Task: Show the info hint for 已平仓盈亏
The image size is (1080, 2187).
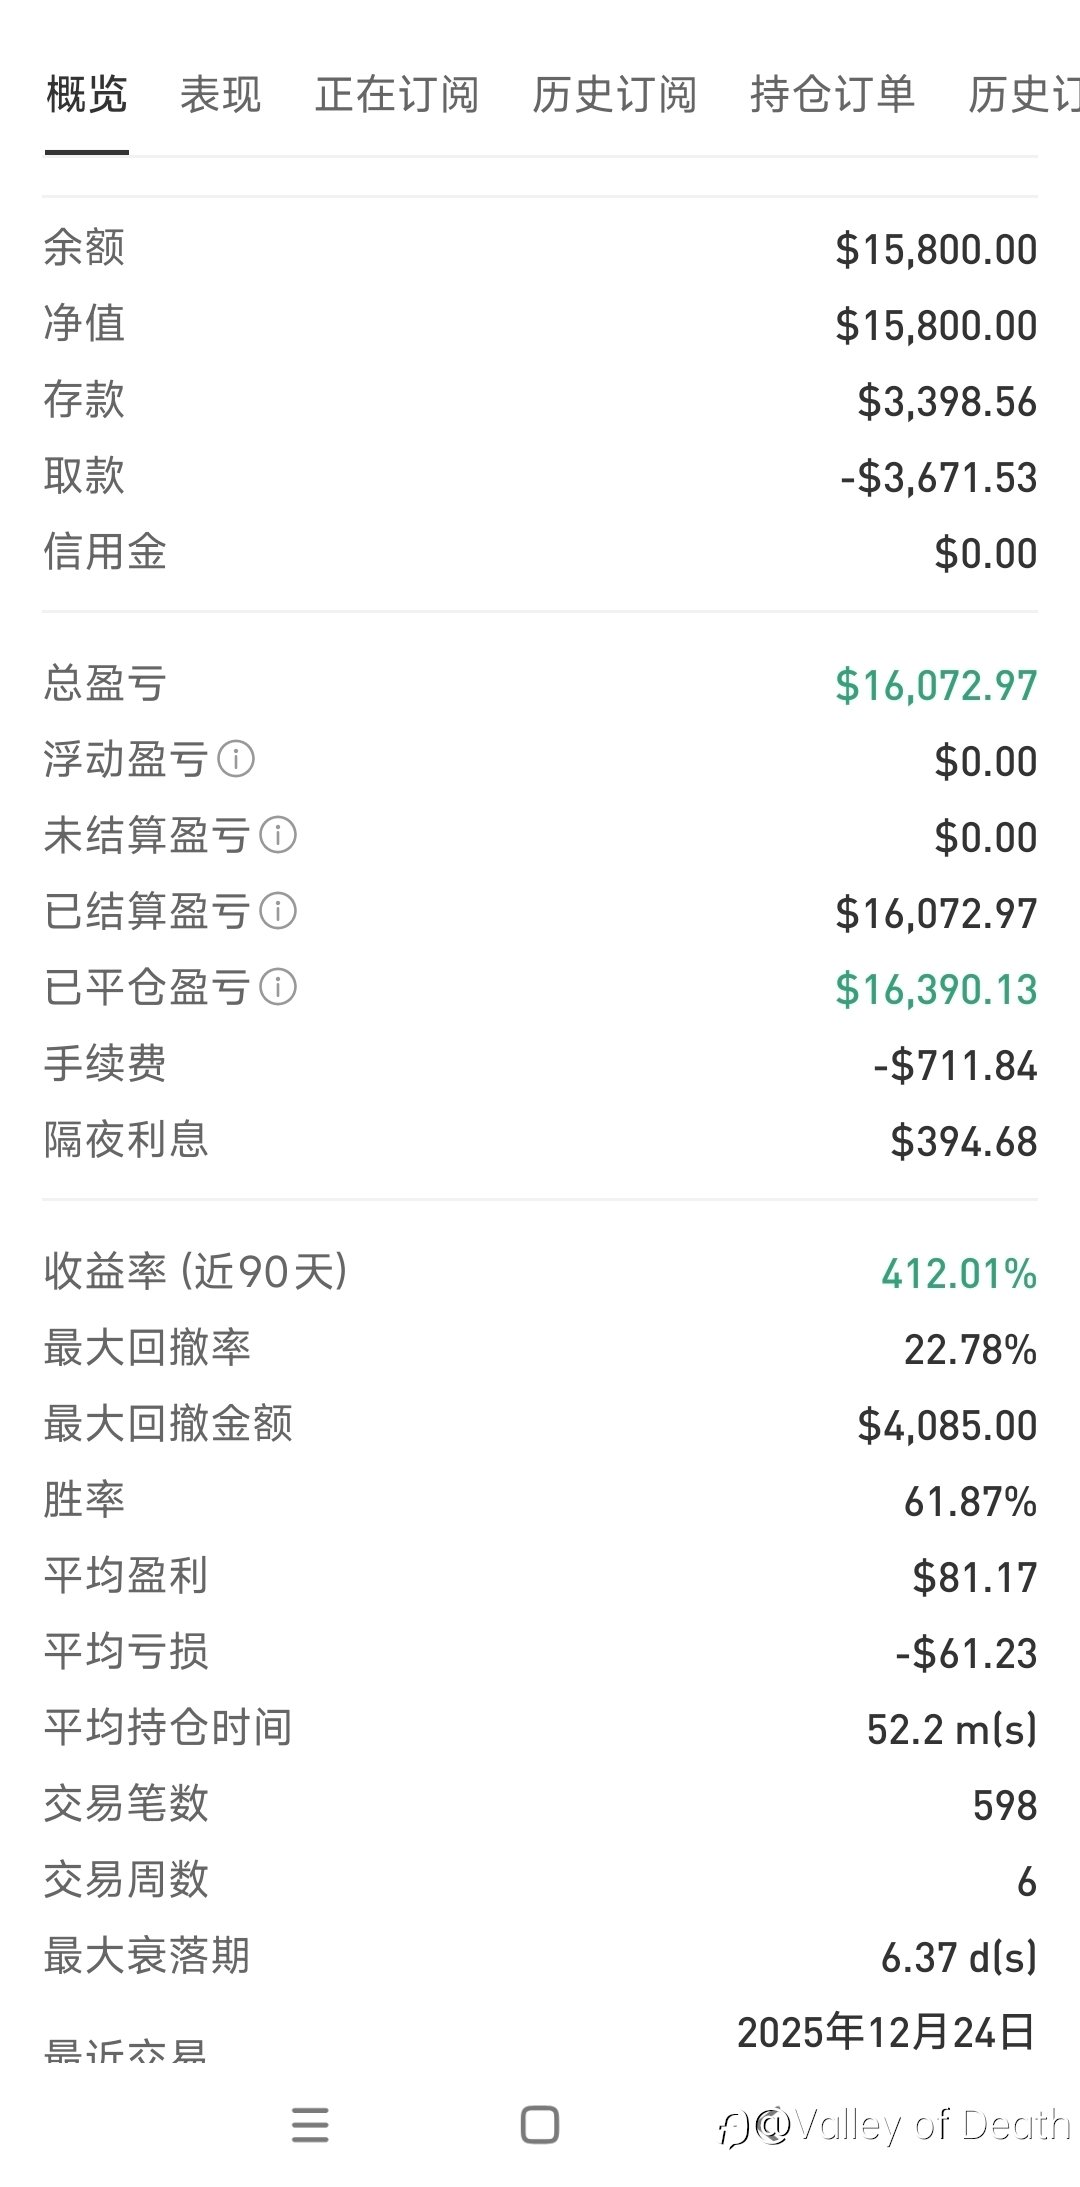Action: (278, 987)
